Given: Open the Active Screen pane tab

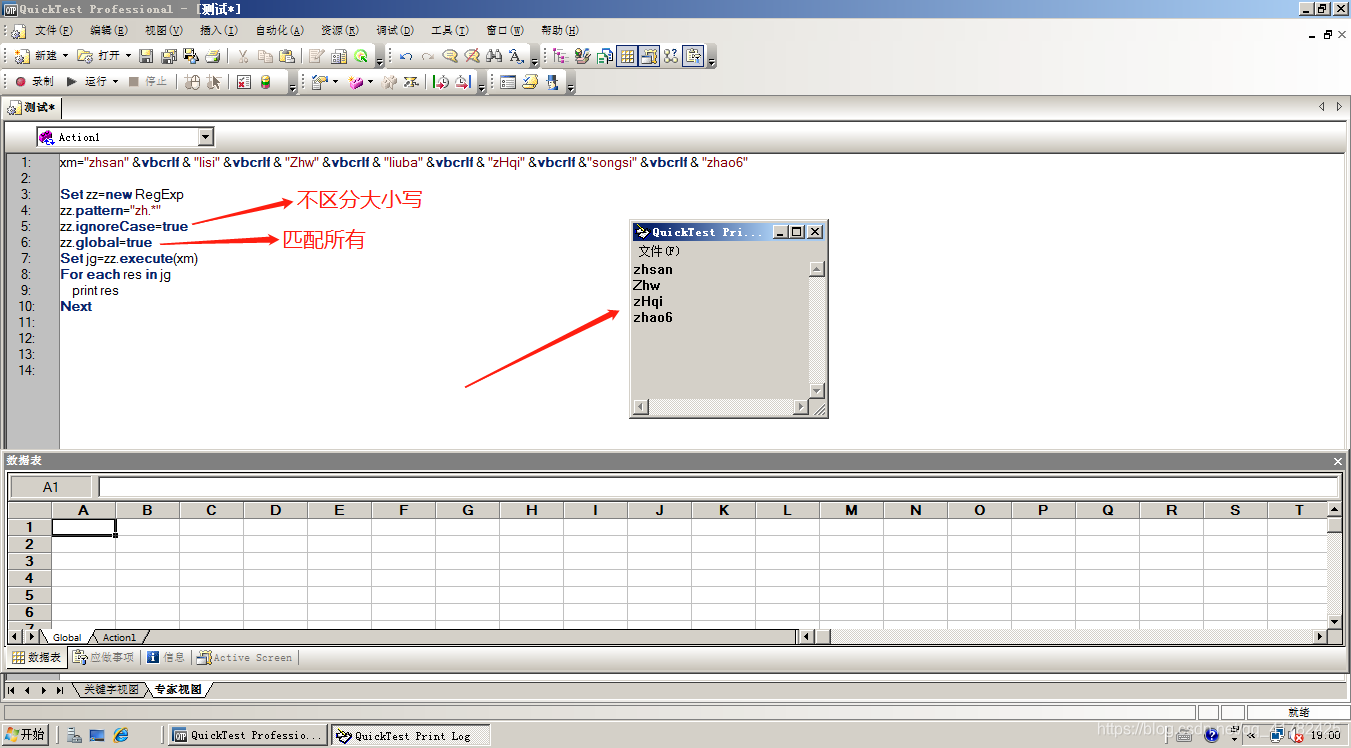Looking at the screenshot, I should pyautogui.click(x=245, y=657).
